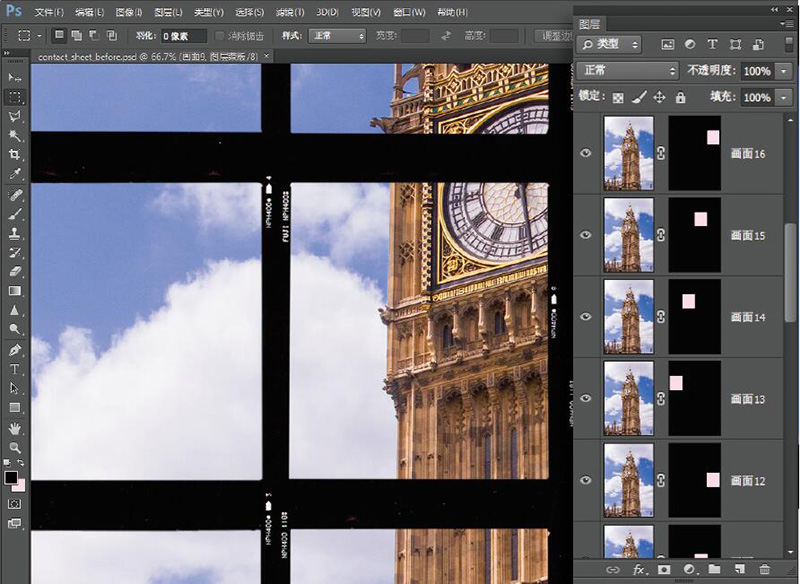The image size is (800, 584).
Task: Select the History Brush tool
Action: 15,252
